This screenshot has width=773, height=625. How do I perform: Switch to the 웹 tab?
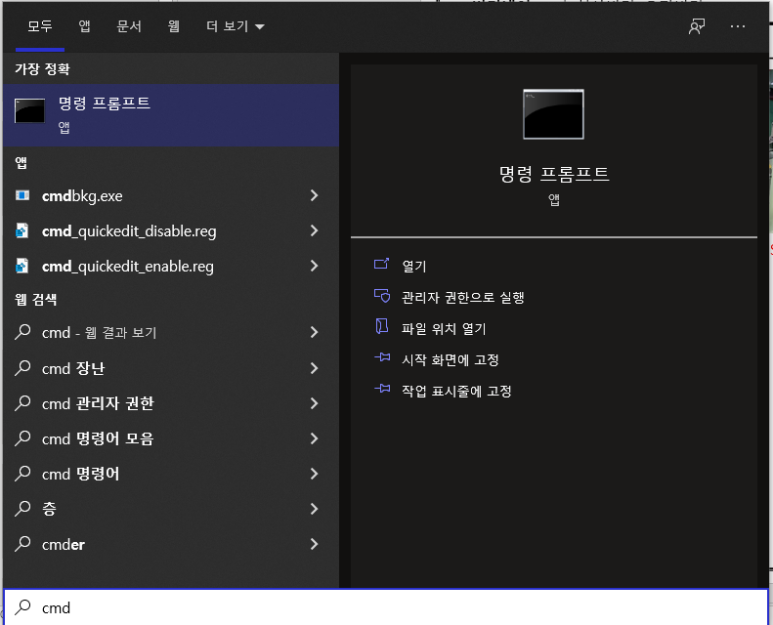tap(174, 26)
